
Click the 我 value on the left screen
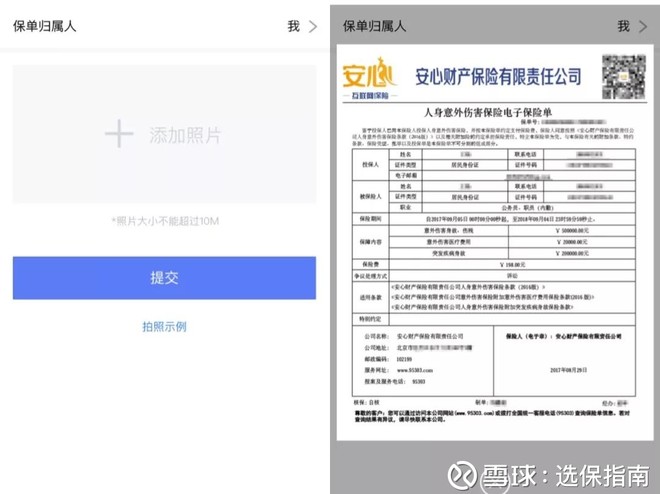click(x=294, y=27)
